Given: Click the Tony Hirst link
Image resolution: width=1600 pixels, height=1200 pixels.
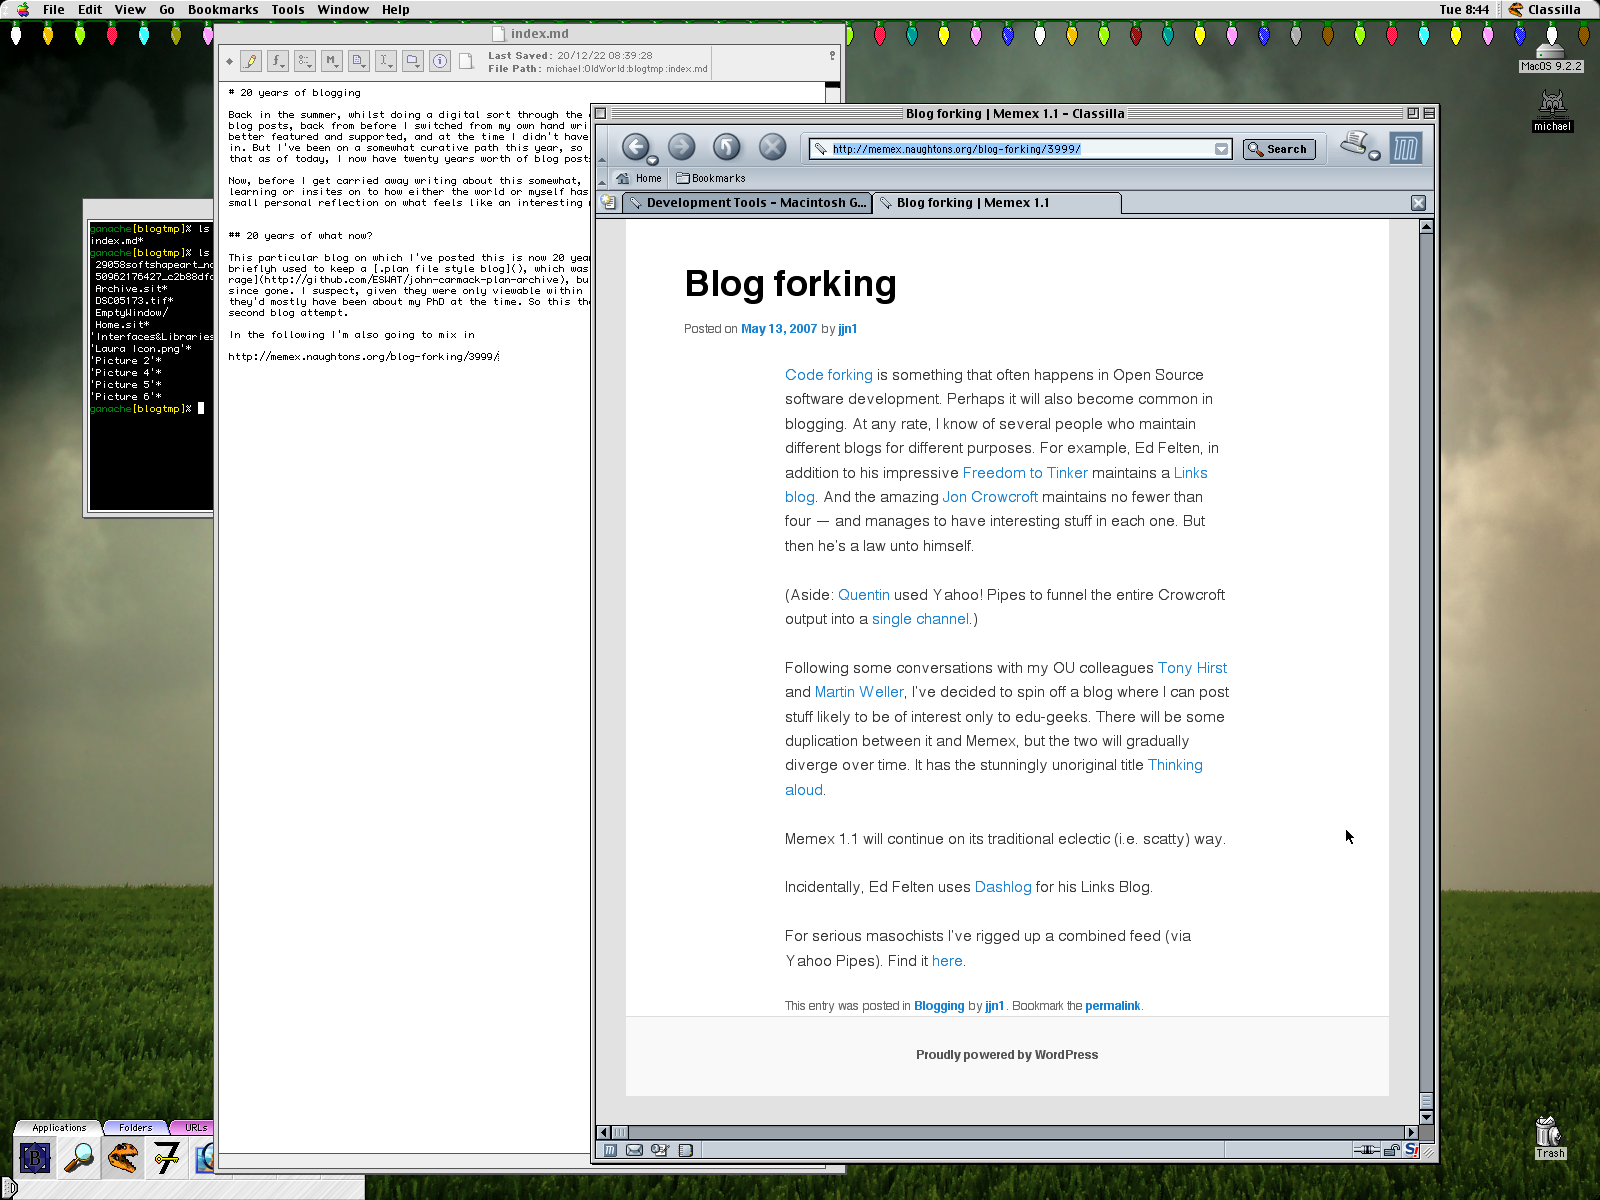Looking at the screenshot, I should tap(1192, 668).
